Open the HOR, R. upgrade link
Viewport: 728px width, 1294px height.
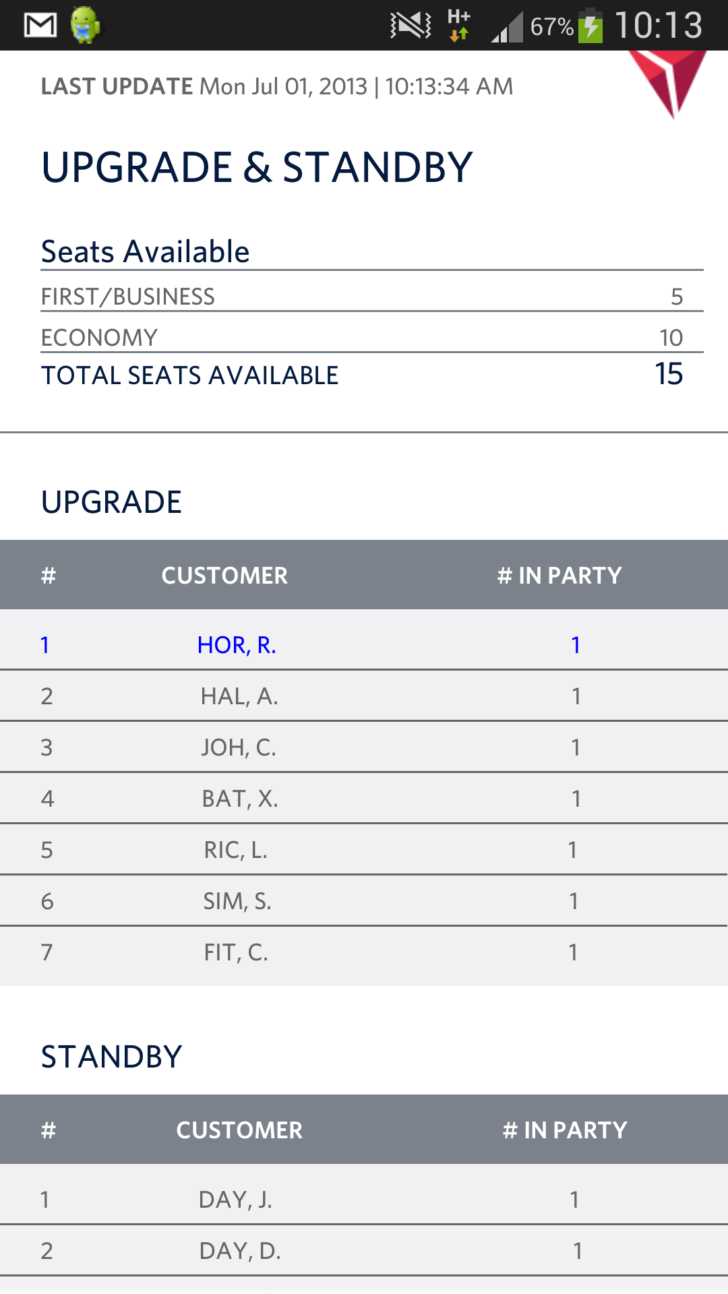237,645
